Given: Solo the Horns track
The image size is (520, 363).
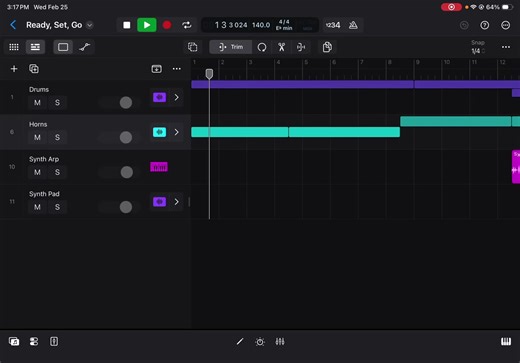Looking at the screenshot, I should click(57, 137).
